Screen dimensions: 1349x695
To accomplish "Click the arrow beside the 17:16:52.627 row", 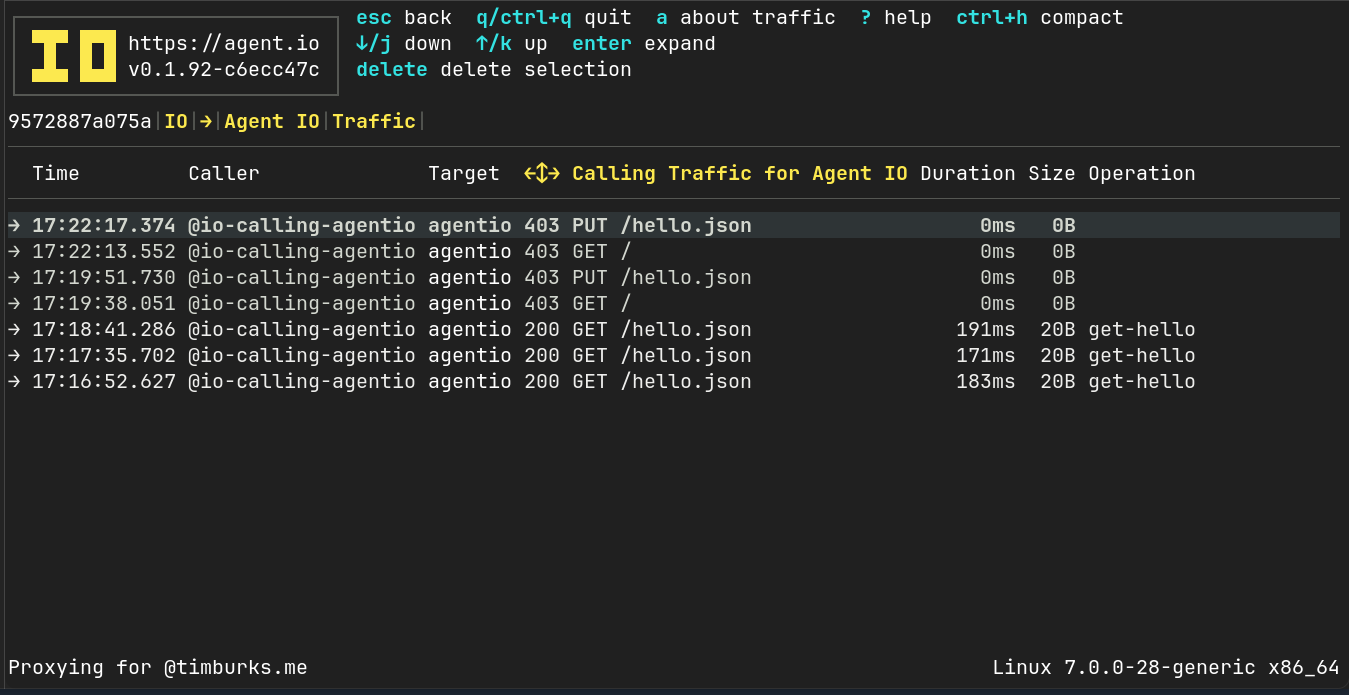I will click(14, 382).
